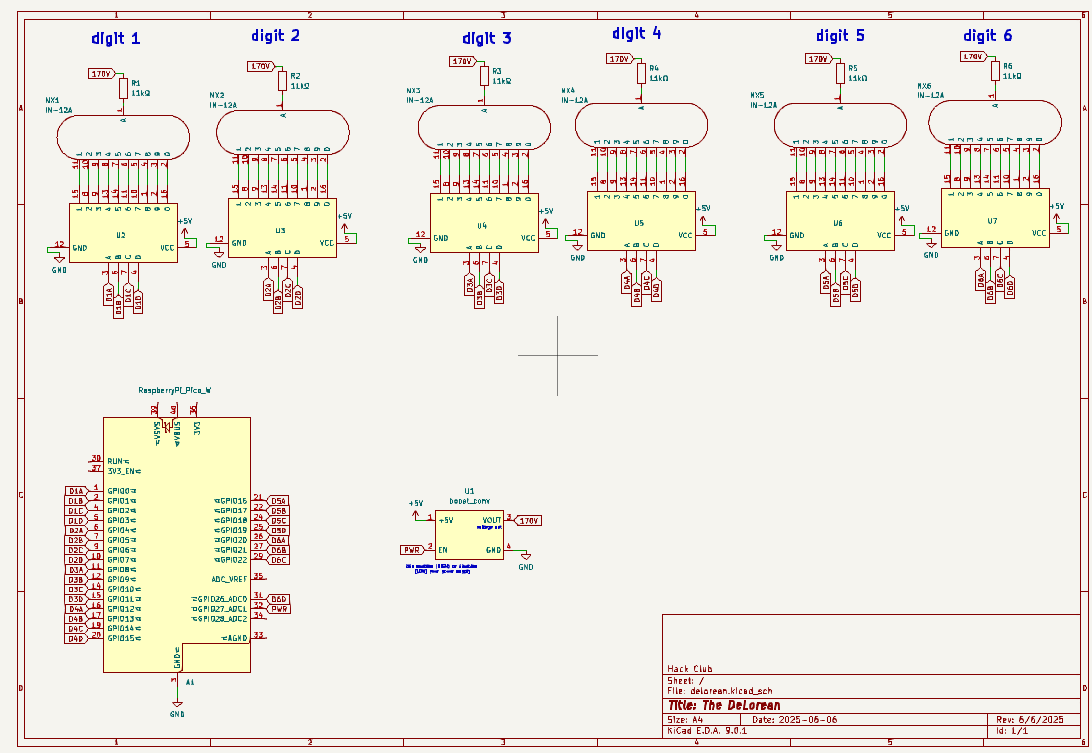Click the D6D label at GPIO26_ADC0
Viewport: 1092px width, 753px height.
278,598
